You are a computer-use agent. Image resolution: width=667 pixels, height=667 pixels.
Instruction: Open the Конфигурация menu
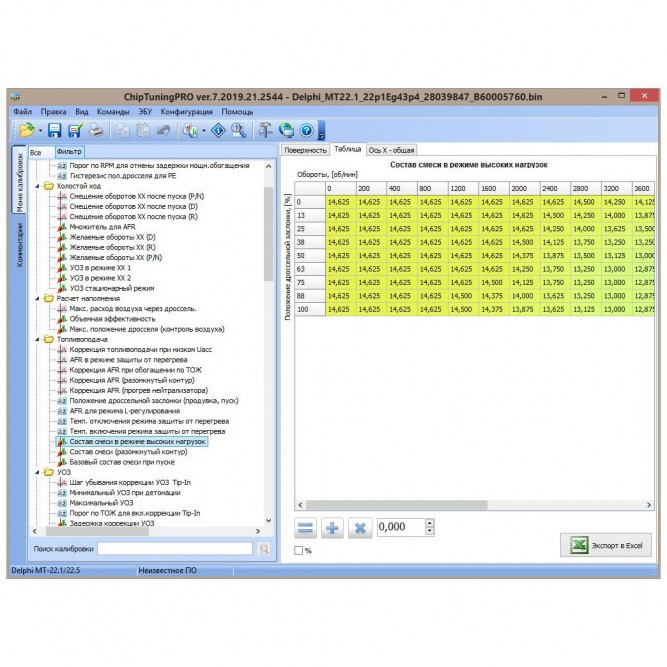(186, 111)
